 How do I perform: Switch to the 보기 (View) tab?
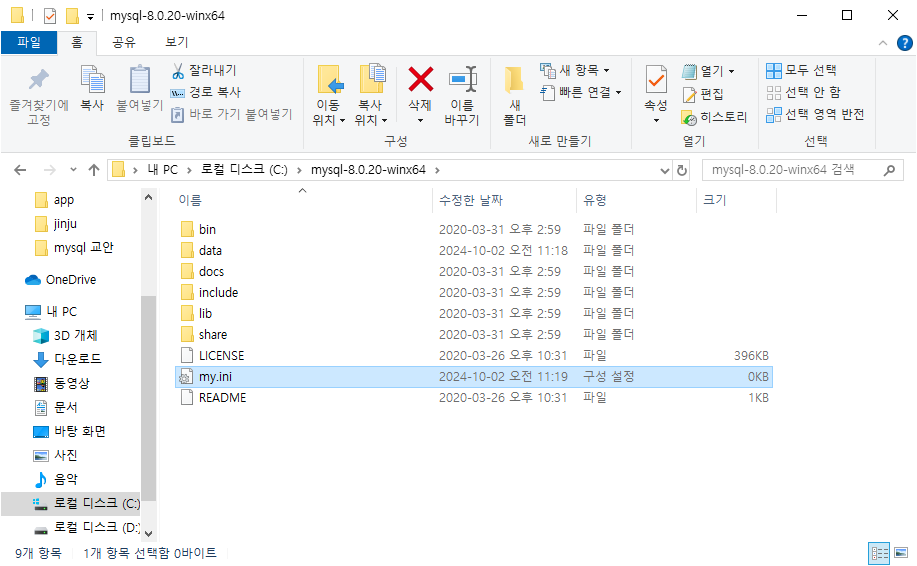[177, 42]
